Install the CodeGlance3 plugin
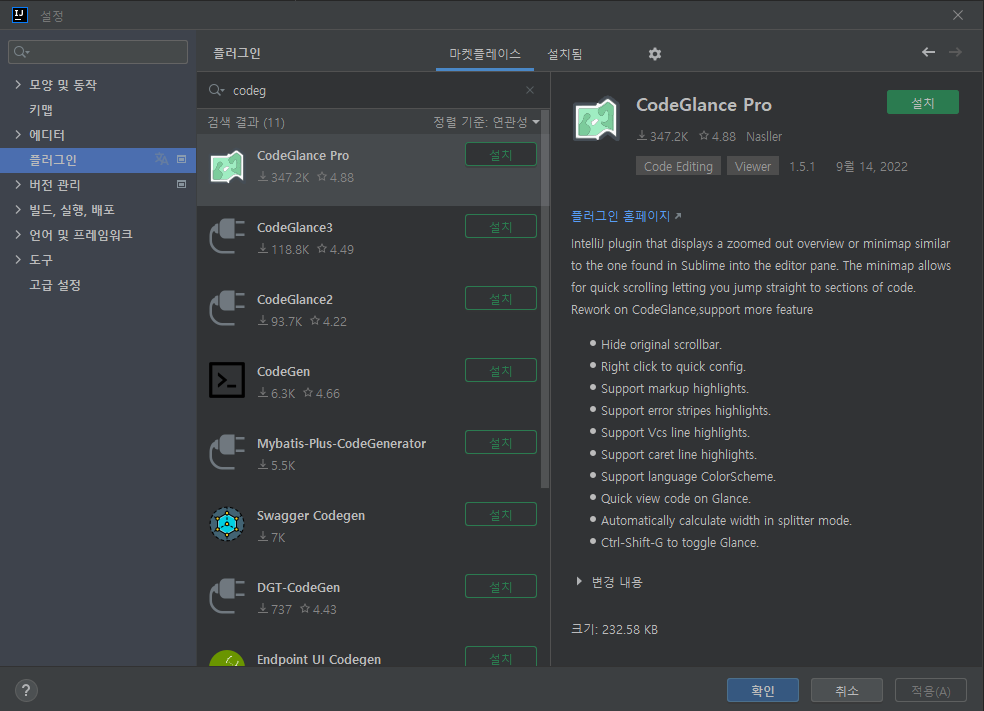 pos(501,227)
